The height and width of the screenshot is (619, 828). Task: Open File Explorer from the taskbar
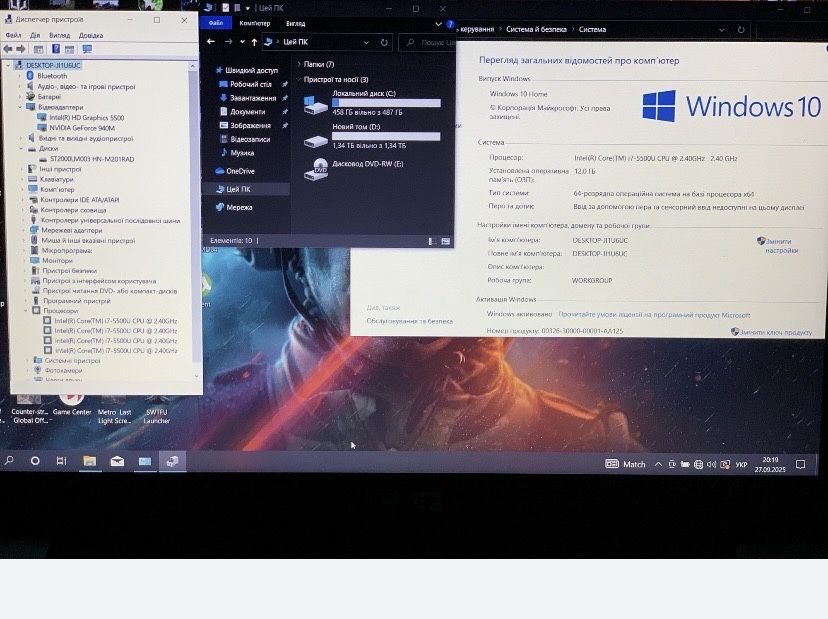pos(89,461)
